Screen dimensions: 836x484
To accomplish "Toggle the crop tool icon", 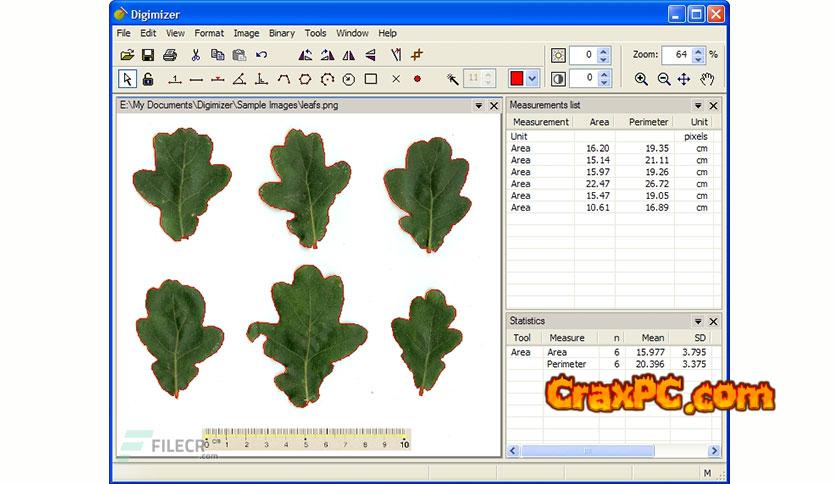I will coord(418,55).
